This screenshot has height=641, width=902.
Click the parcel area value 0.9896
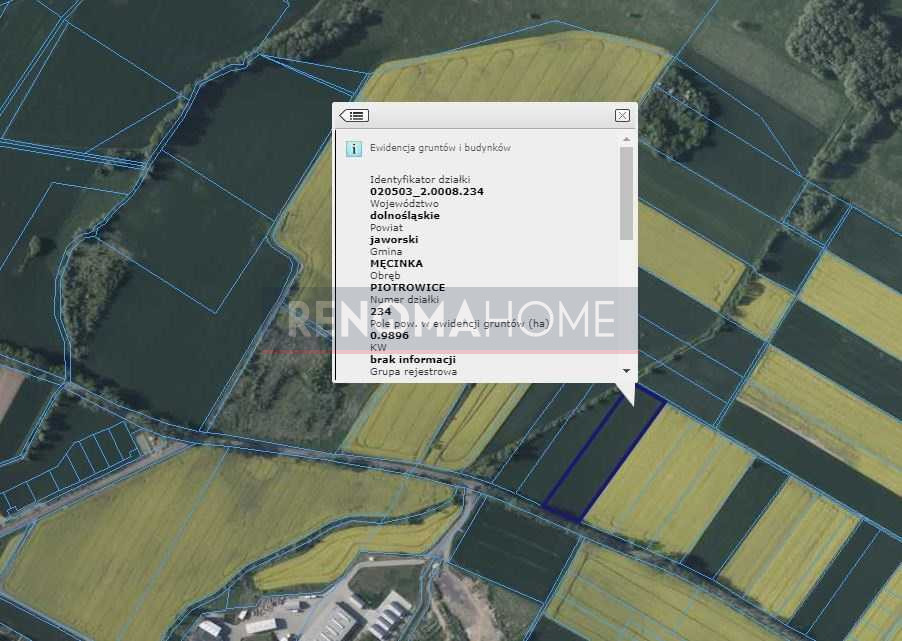point(390,335)
